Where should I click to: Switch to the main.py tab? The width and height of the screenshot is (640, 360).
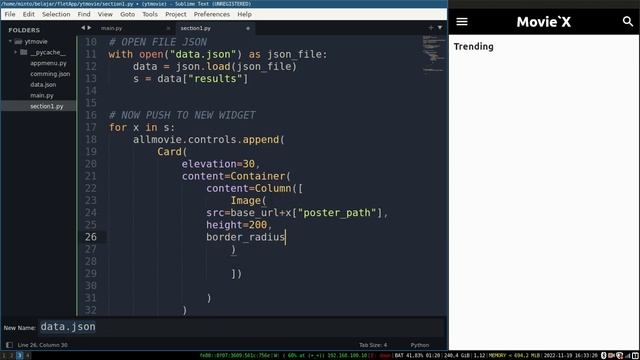click(134, 28)
